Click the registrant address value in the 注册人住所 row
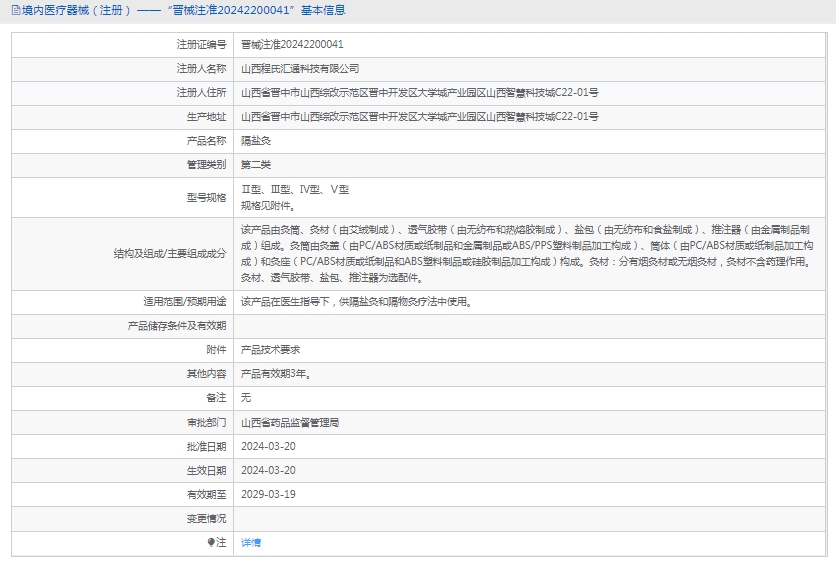The height and width of the screenshot is (561, 836). [419, 93]
